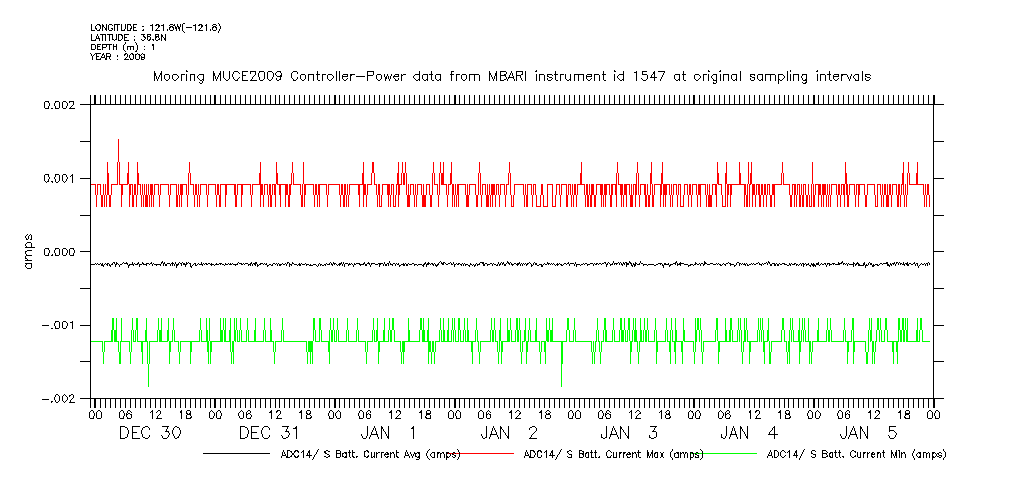Click the Batt. Current Max legend entry

pyautogui.click(x=611, y=454)
